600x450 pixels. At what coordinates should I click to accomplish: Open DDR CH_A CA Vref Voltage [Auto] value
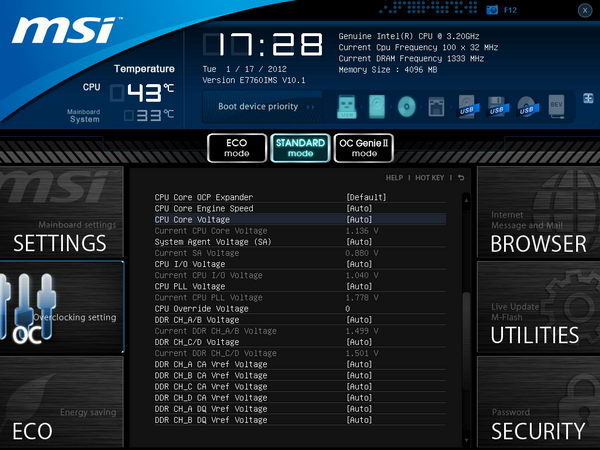[x=359, y=364]
